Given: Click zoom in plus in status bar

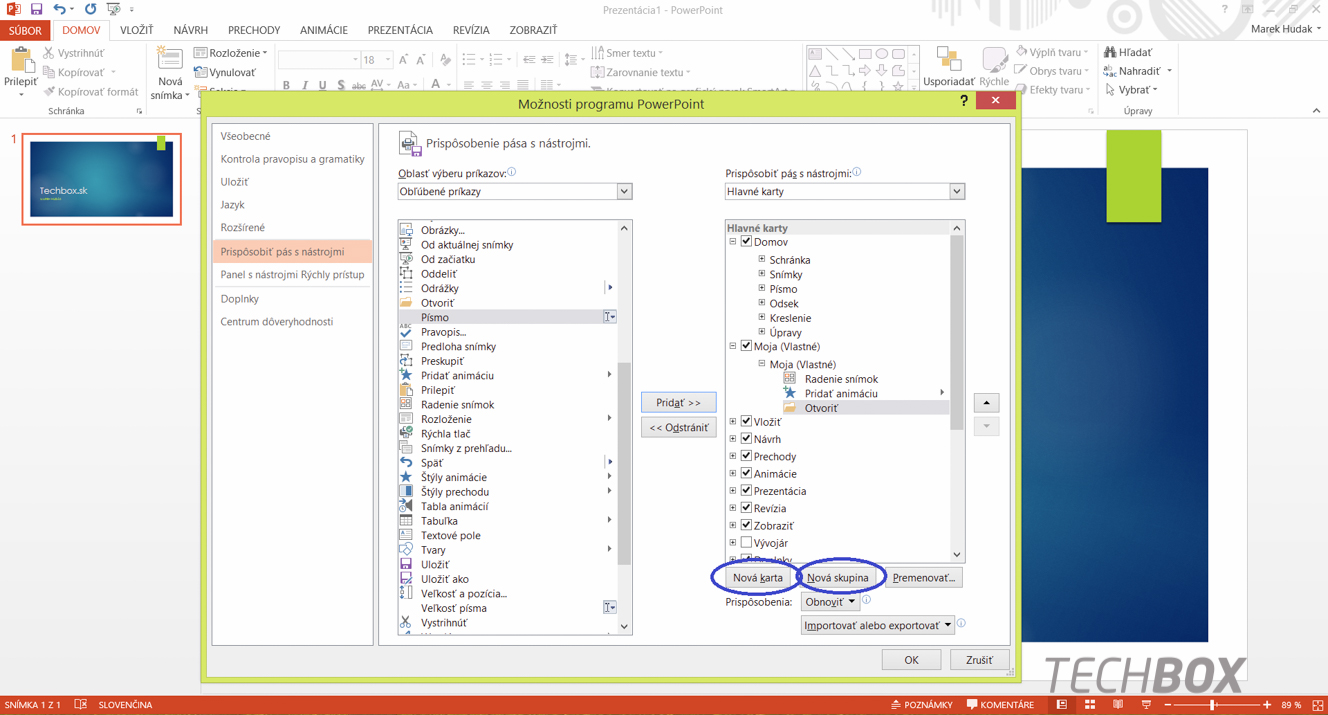Looking at the screenshot, I should [1266, 705].
